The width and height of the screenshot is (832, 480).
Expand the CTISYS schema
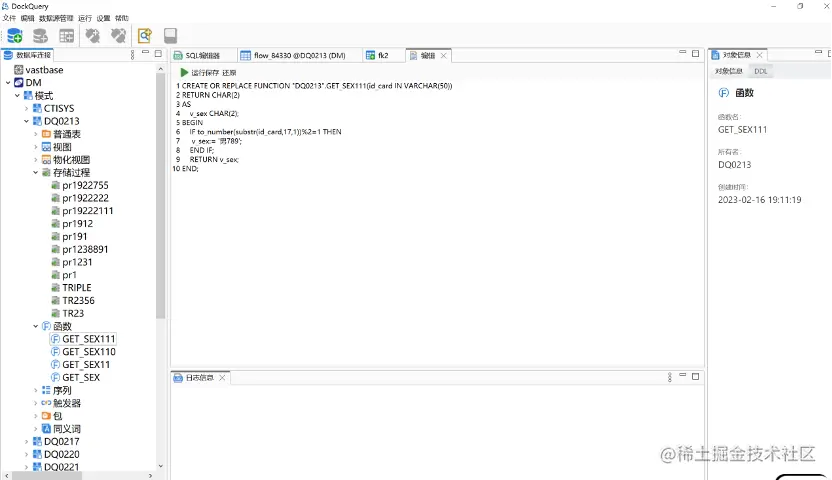point(26,108)
